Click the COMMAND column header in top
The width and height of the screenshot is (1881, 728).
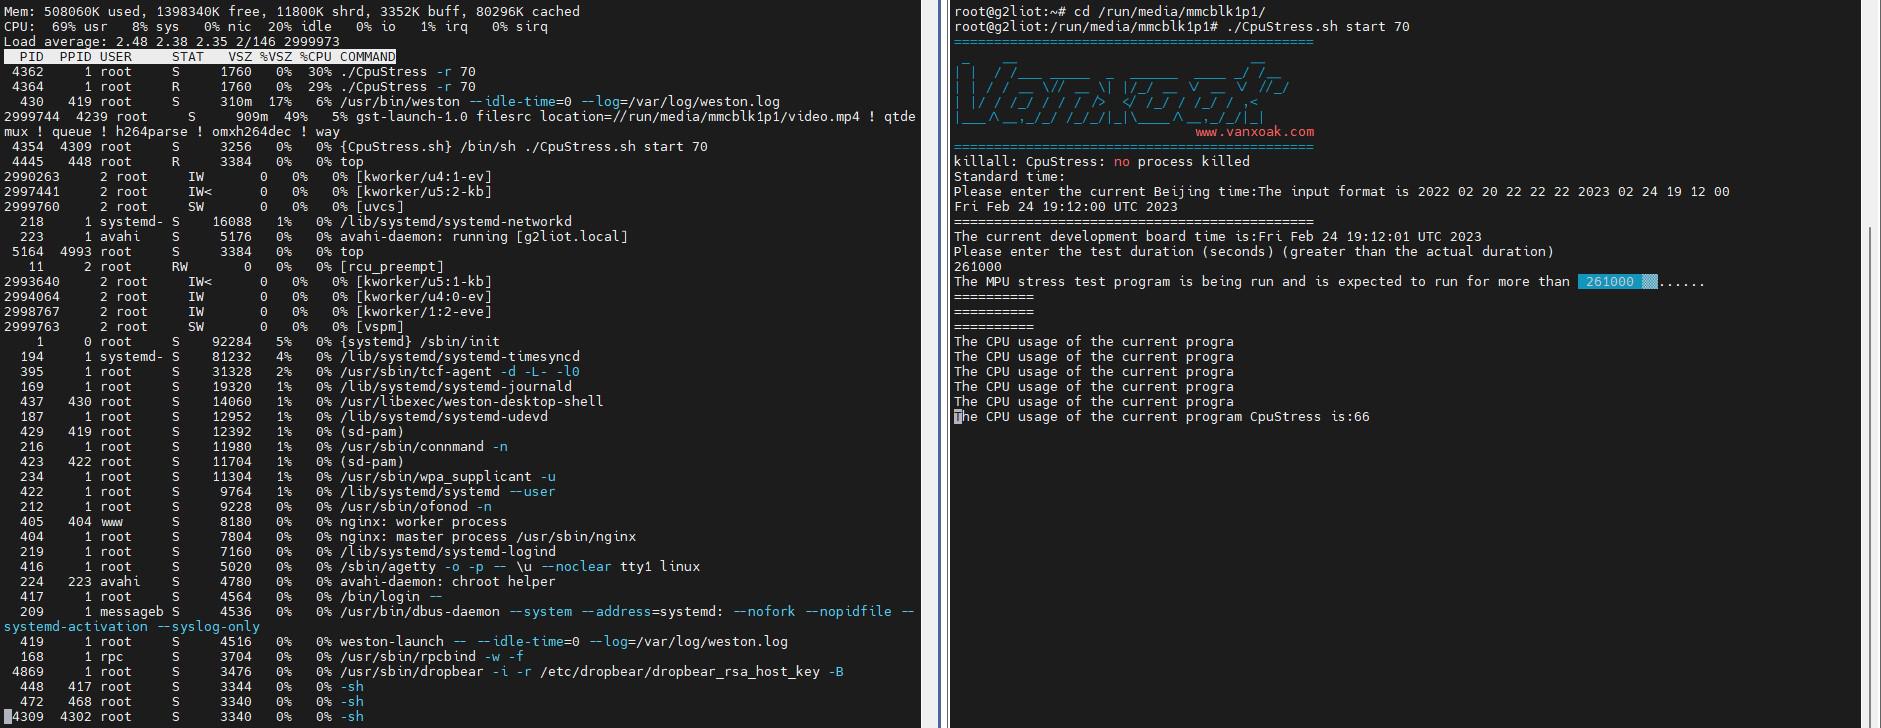(367, 57)
